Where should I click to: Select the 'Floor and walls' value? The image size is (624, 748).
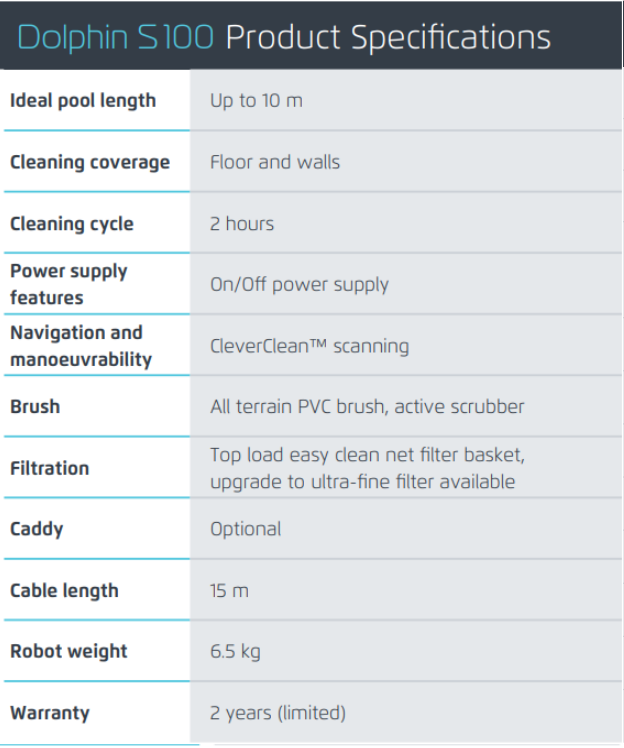[275, 162]
